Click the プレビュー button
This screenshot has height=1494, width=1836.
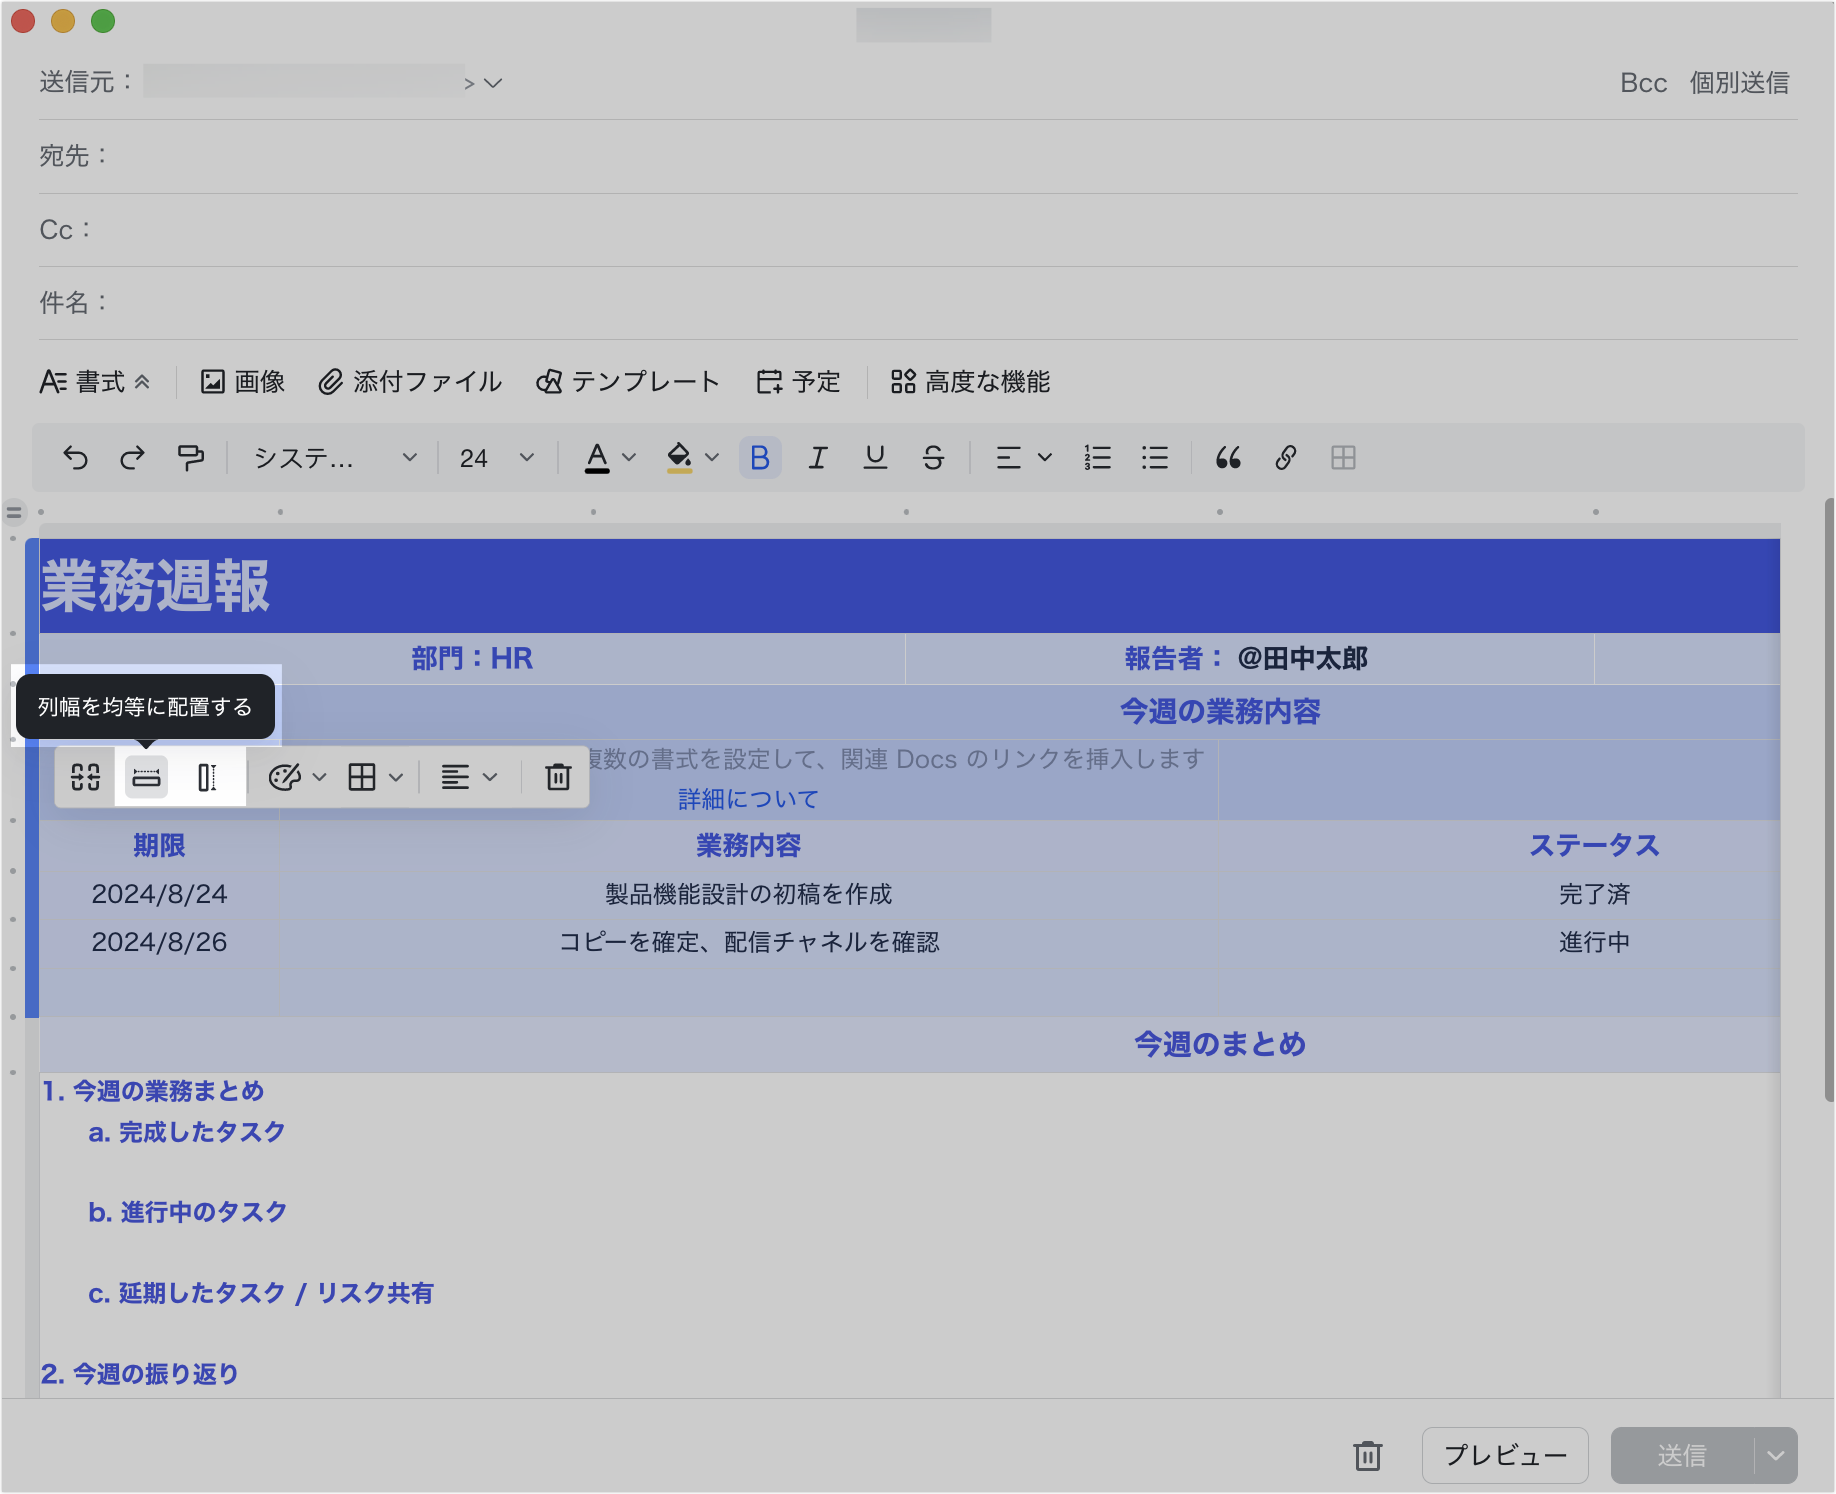pyautogui.click(x=1505, y=1456)
